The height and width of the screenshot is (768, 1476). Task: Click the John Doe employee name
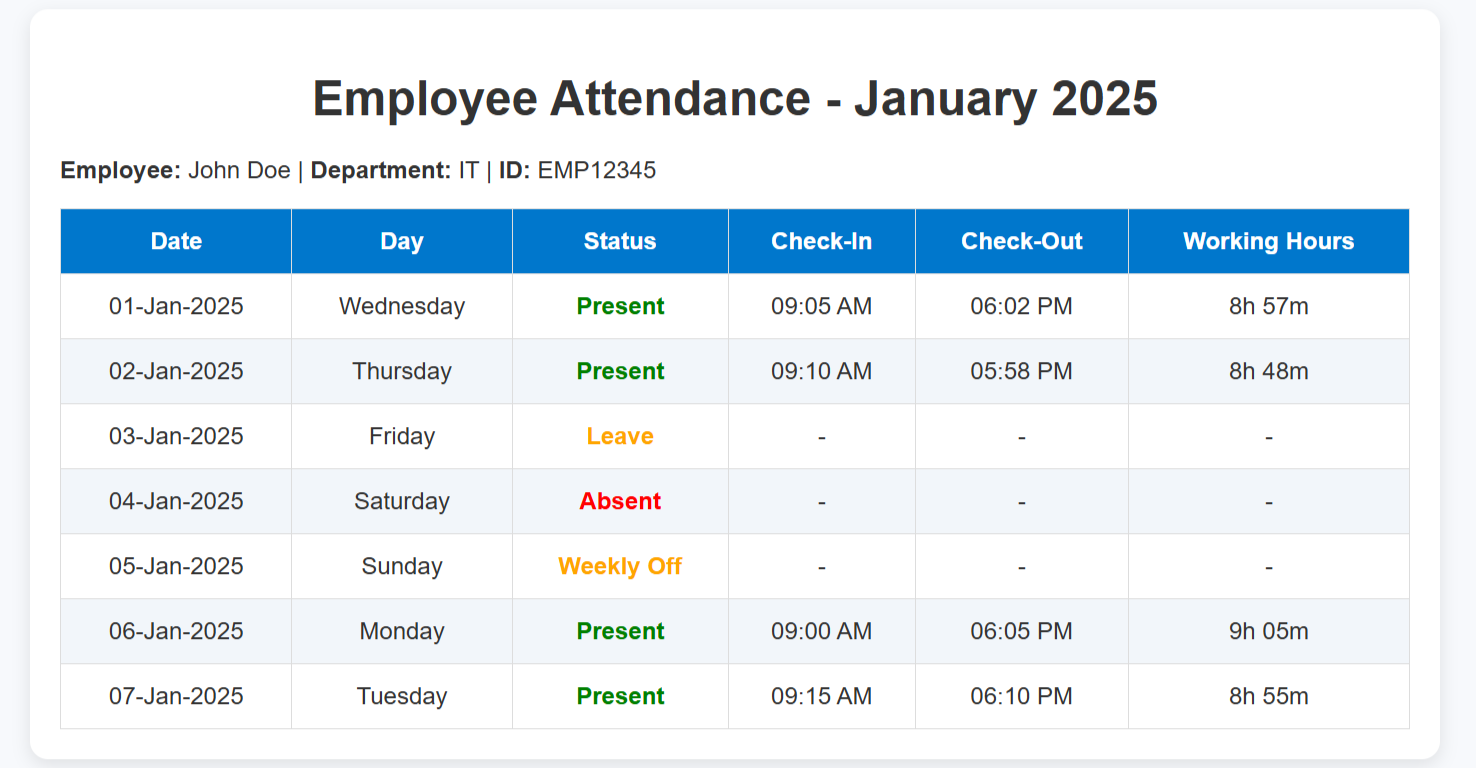click(239, 170)
